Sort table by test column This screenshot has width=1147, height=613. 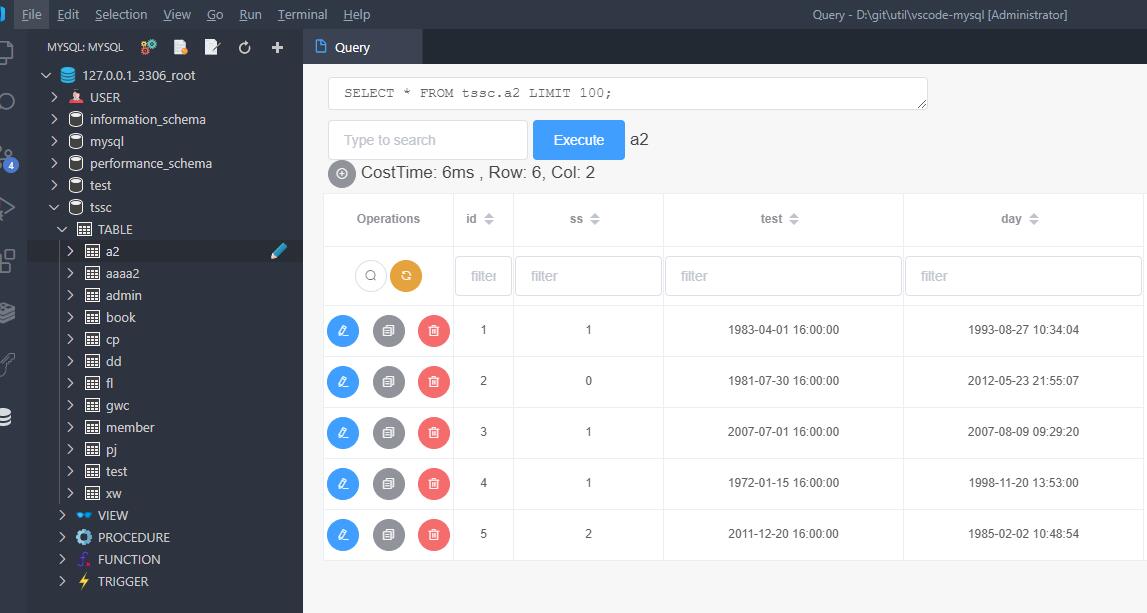[x=794, y=219]
